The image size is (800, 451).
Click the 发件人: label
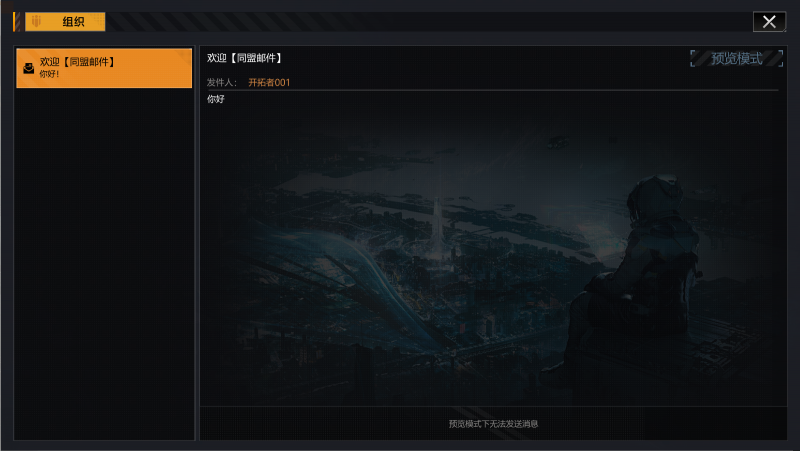click(x=222, y=83)
